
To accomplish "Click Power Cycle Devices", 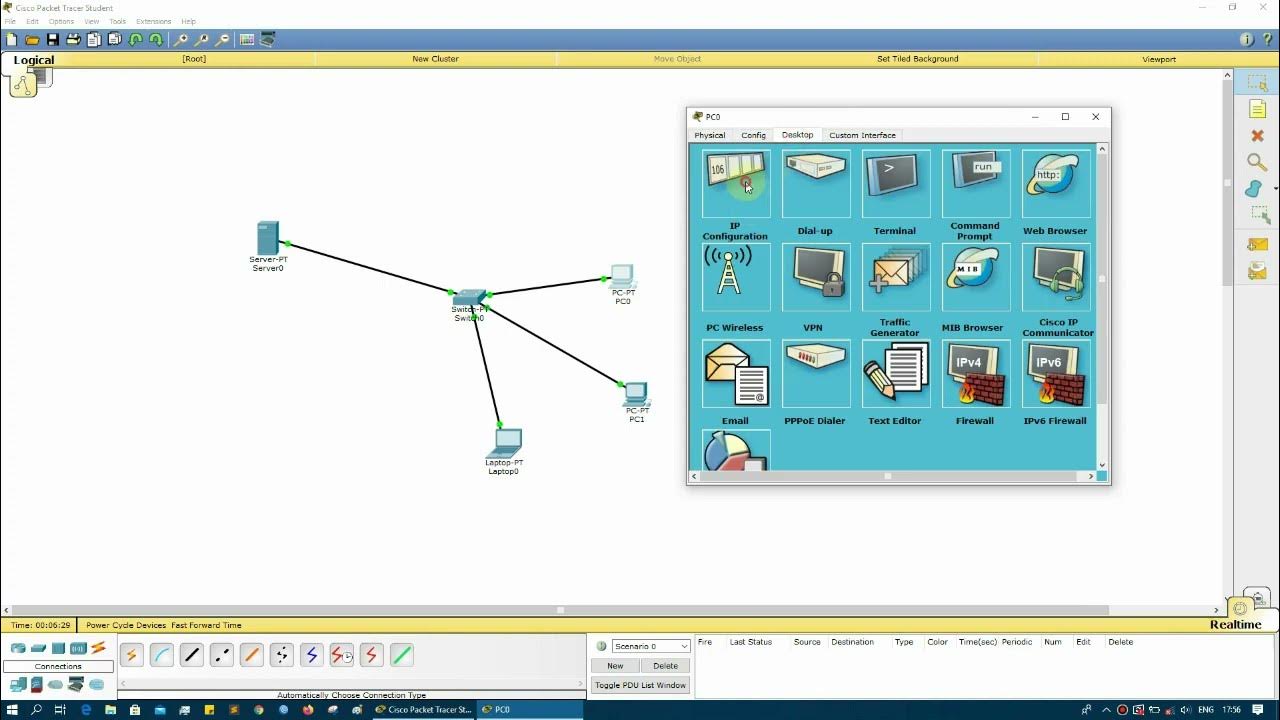I will click(125, 625).
